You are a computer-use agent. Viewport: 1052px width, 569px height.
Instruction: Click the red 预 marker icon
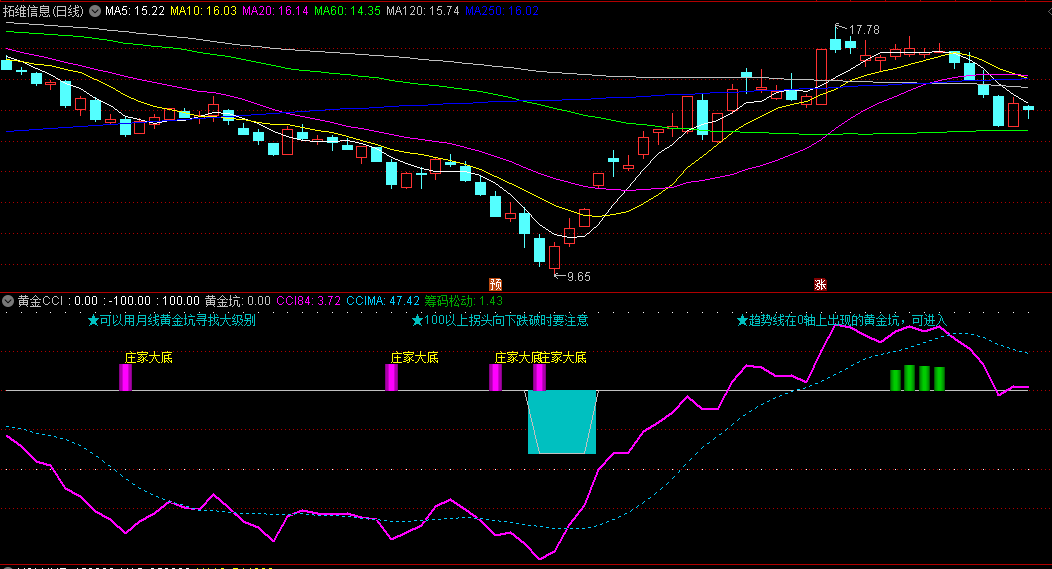coord(495,284)
